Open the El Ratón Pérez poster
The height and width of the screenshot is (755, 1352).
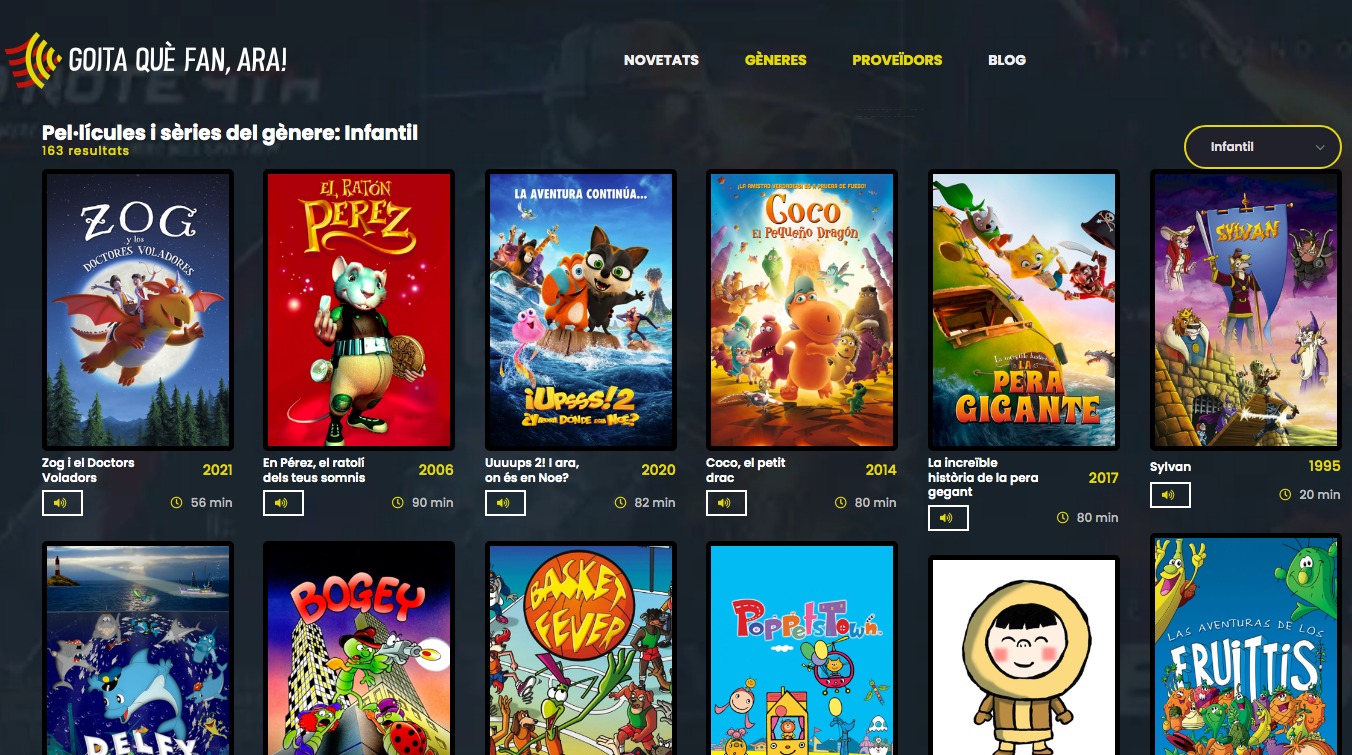(359, 310)
